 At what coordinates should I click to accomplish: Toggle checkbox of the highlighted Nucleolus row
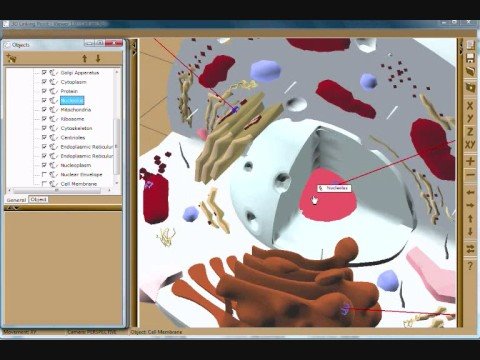tap(44, 100)
